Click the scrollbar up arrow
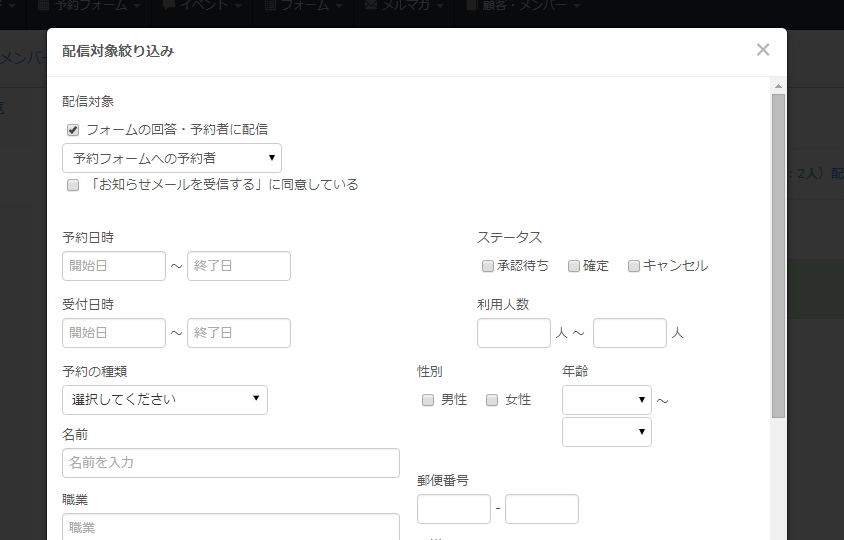 (x=778, y=86)
